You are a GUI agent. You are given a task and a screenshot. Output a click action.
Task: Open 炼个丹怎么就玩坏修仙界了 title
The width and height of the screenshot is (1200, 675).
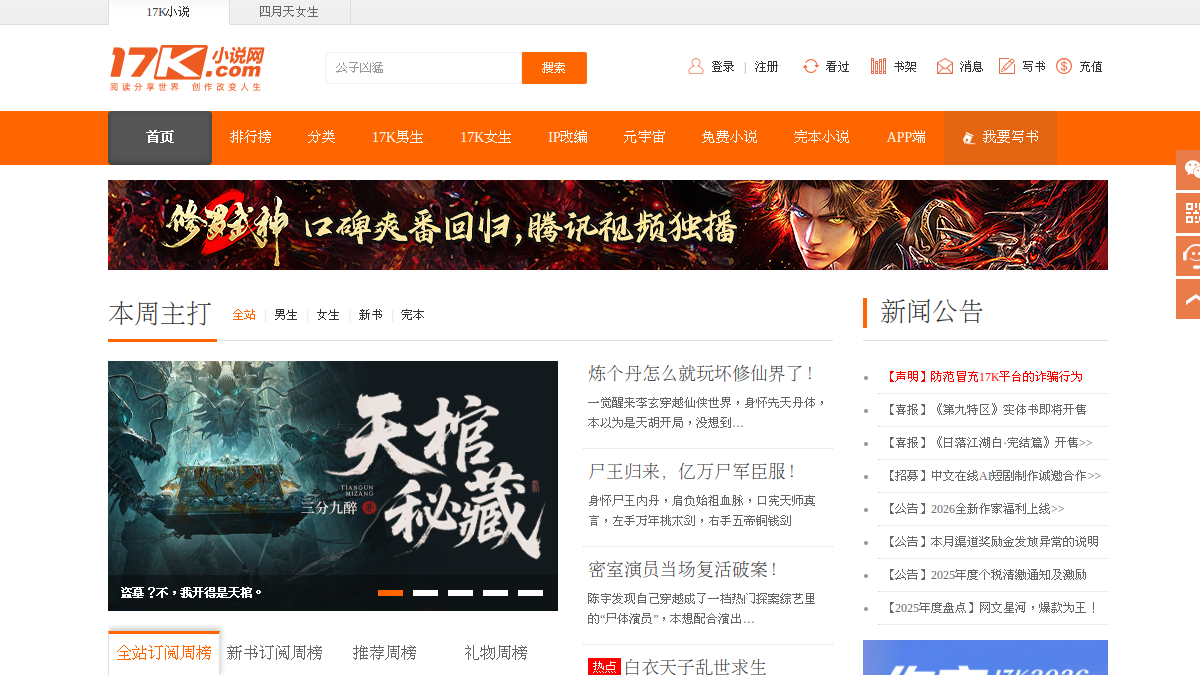(703, 374)
